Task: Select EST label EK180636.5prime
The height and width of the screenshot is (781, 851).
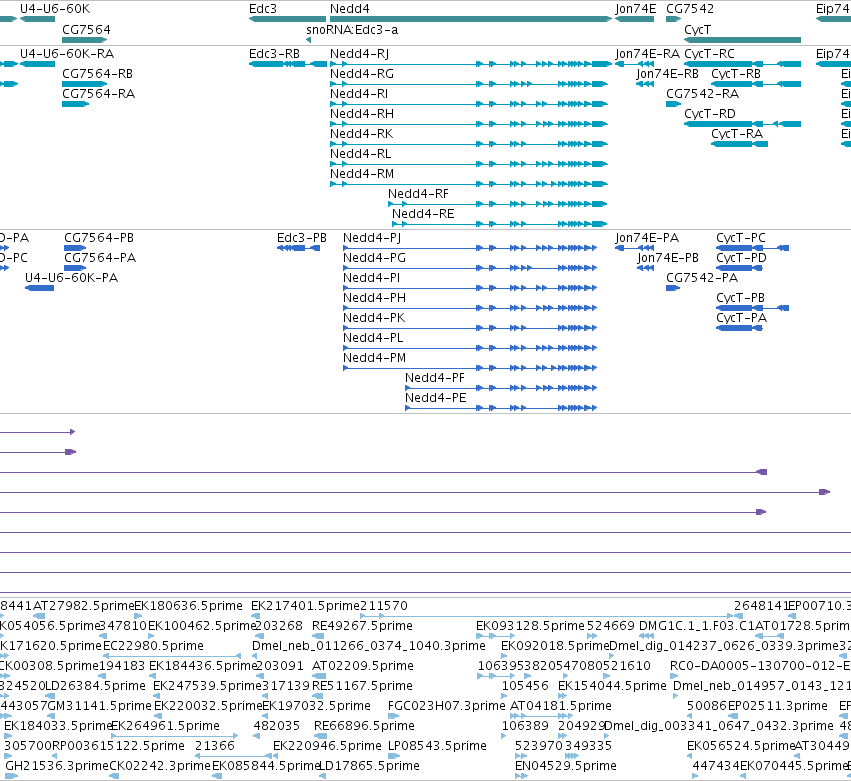Action: point(188,606)
